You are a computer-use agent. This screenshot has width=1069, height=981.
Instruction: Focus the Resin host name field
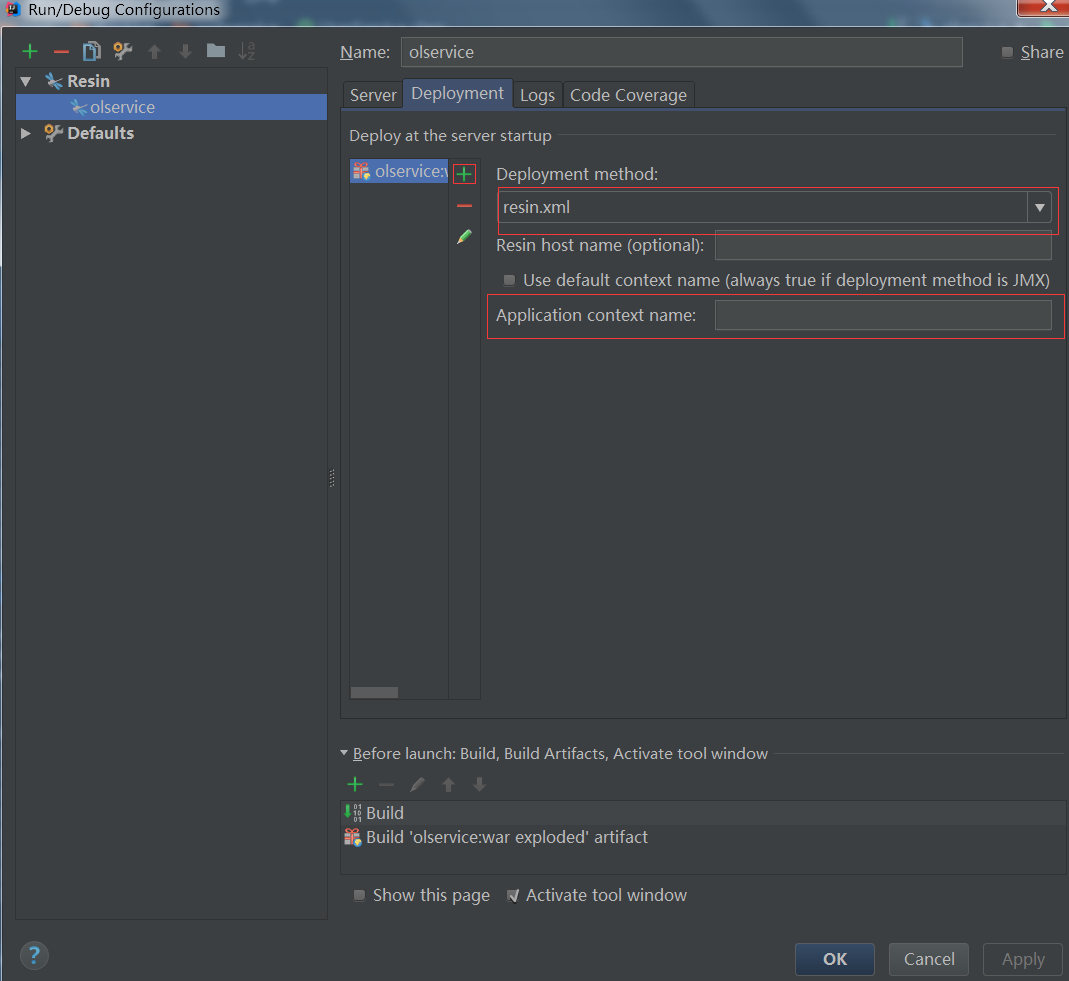(883, 245)
